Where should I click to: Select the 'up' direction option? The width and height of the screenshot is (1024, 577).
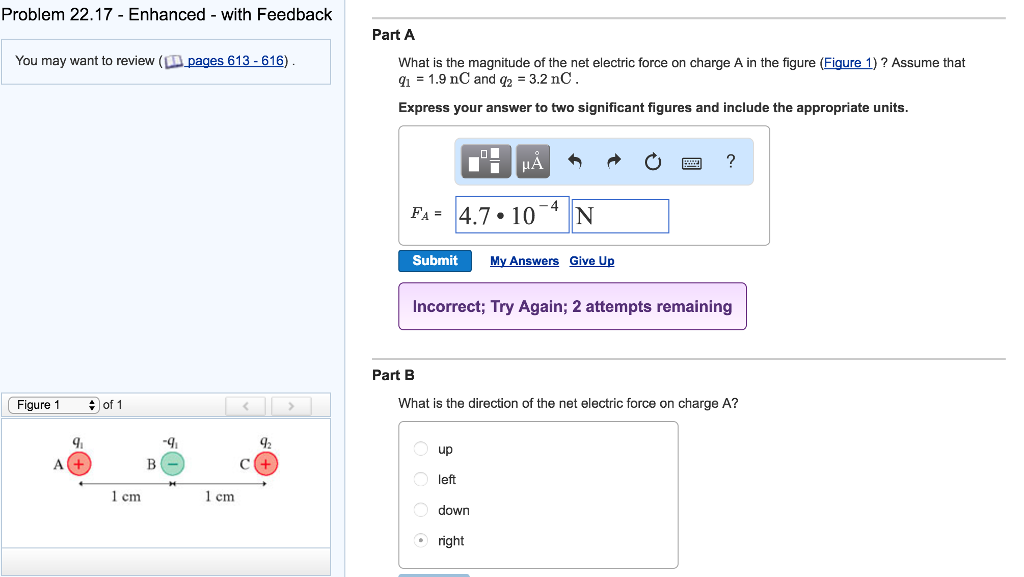422,449
